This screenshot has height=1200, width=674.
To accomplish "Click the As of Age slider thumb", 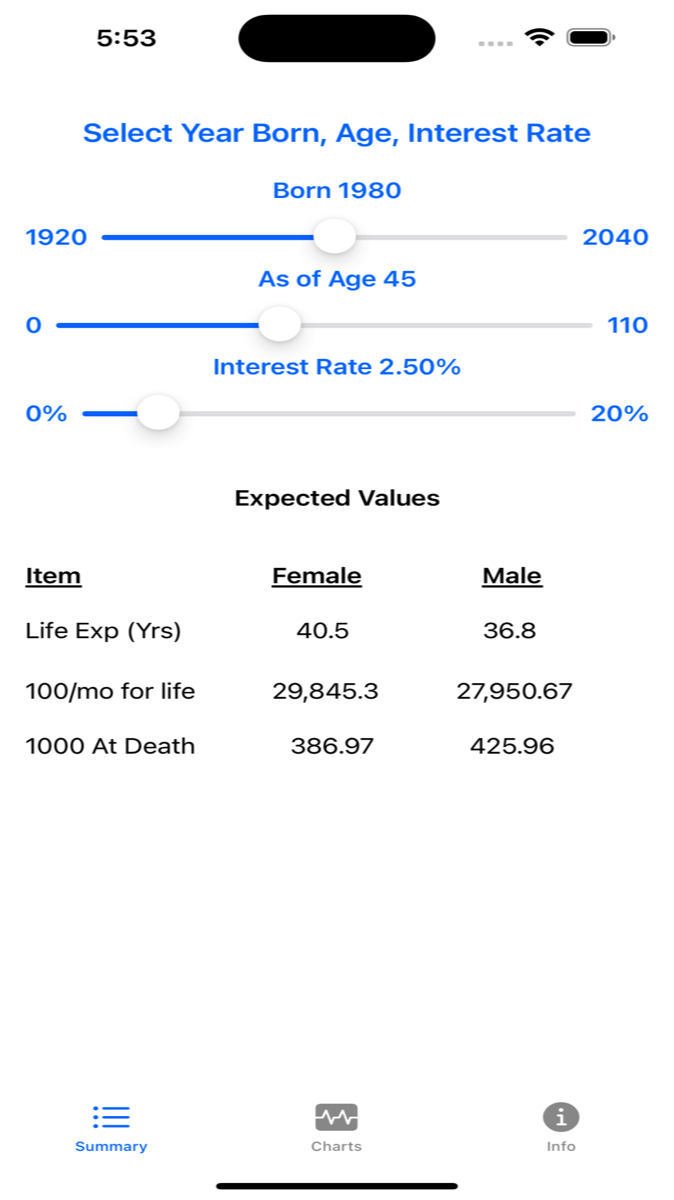I will (280, 325).
